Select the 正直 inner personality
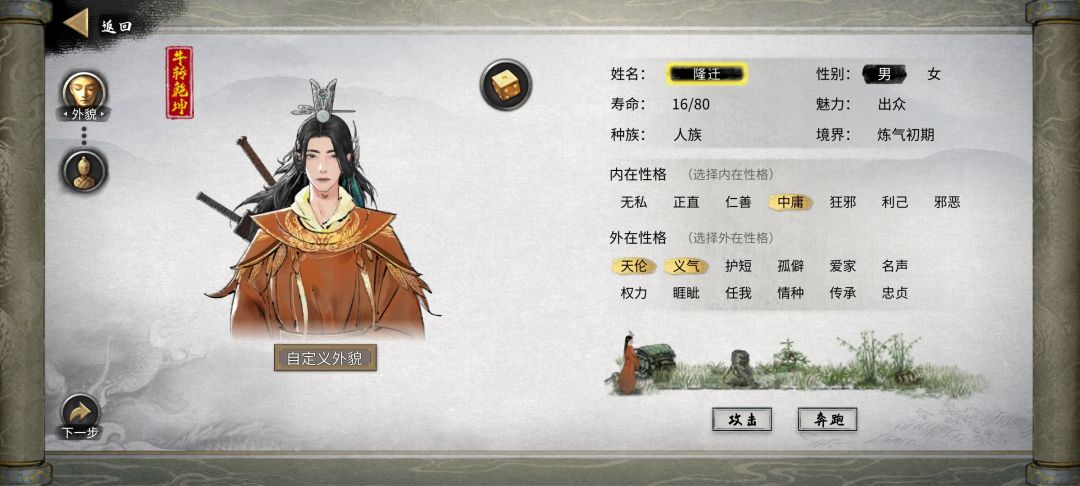The image size is (1080, 486). (686, 202)
